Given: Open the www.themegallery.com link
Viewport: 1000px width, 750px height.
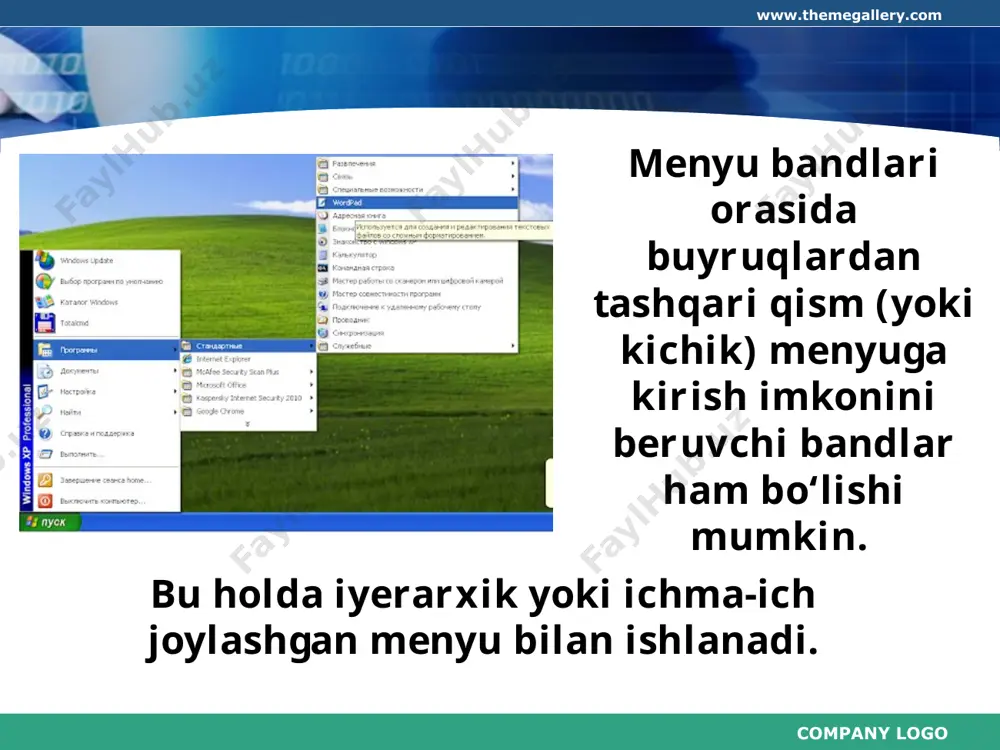Looking at the screenshot, I should point(849,15).
